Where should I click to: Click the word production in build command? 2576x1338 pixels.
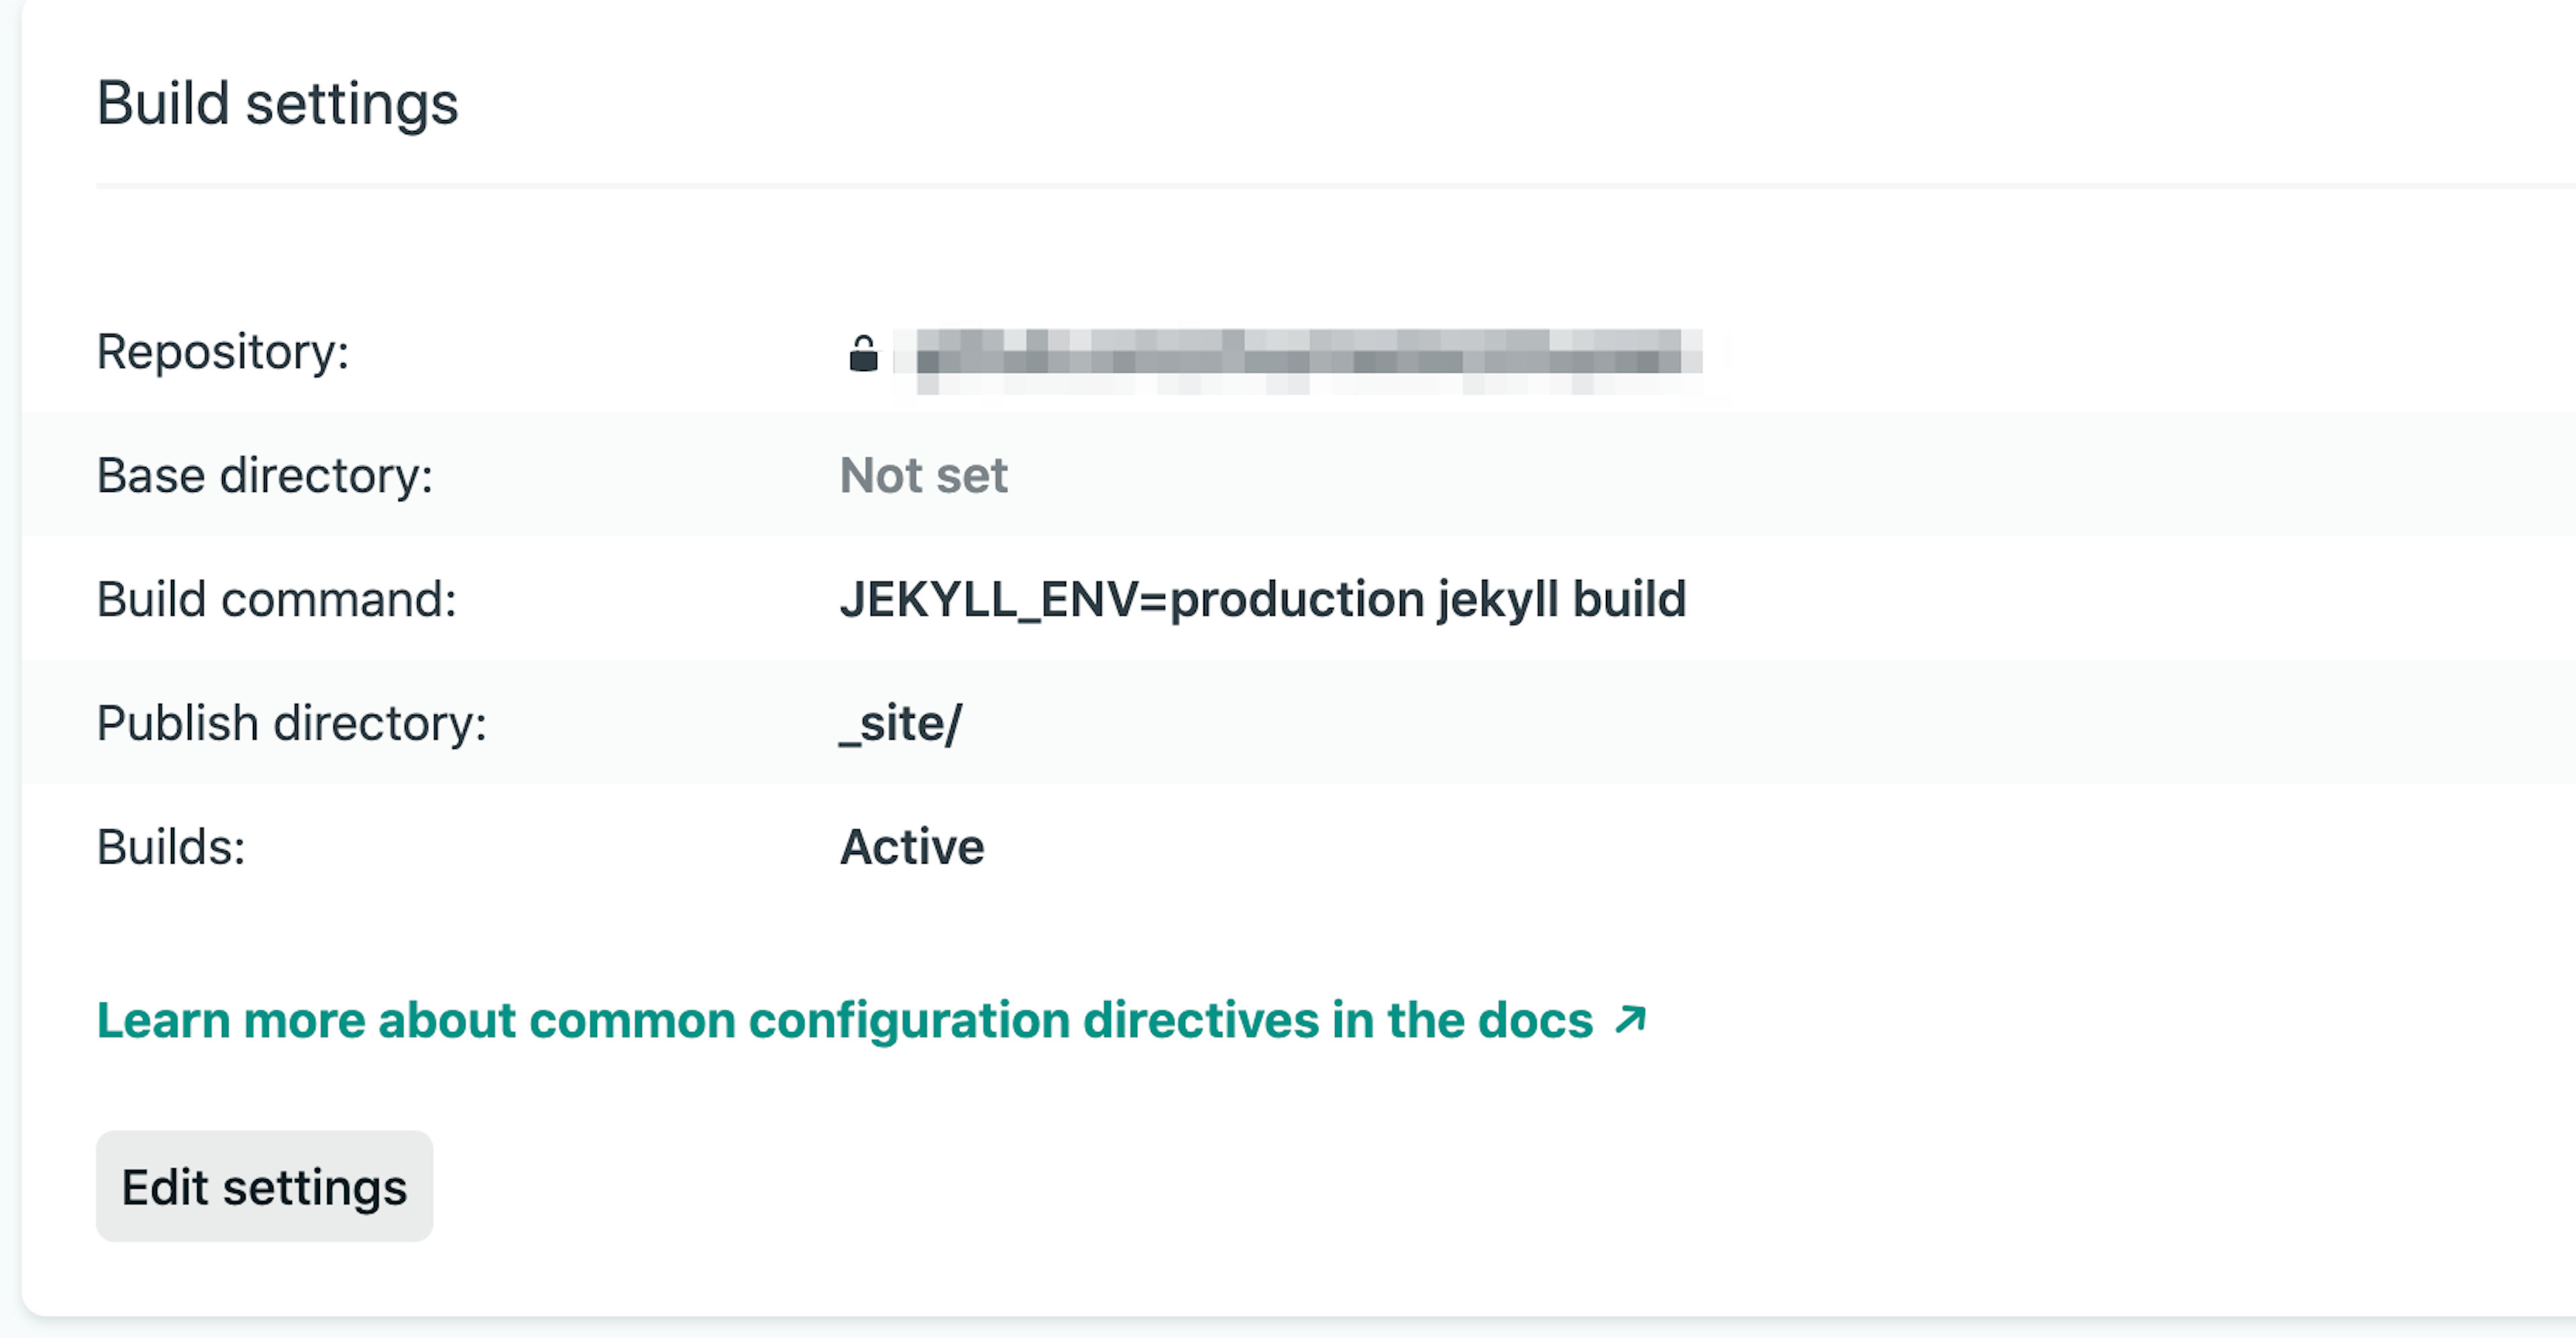pyautogui.click(x=1297, y=600)
